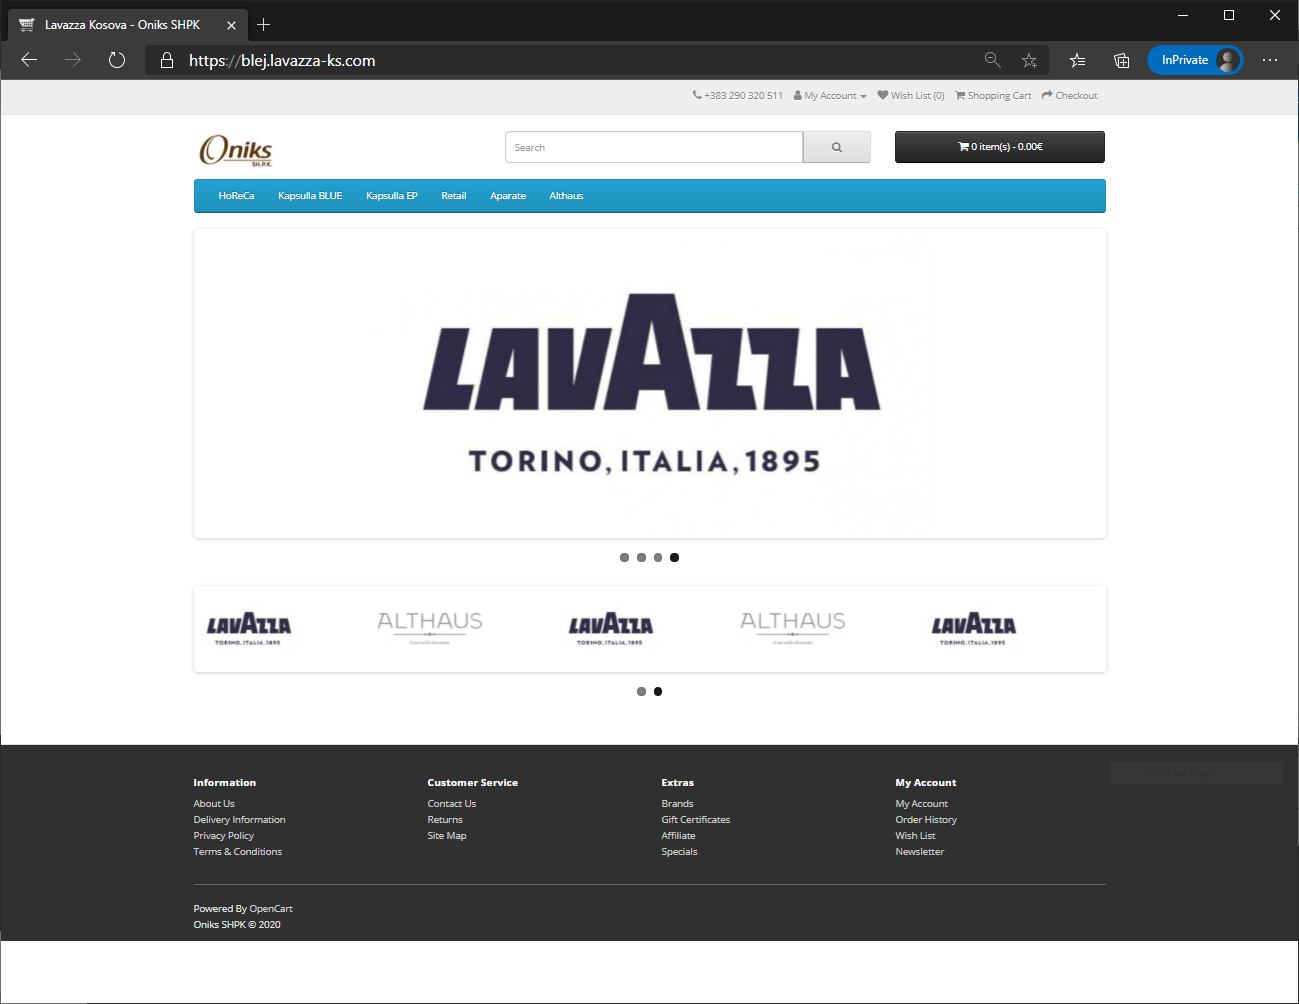Open Specials footer link
Image resolution: width=1299 pixels, height=1004 pixels.
(x=679, y=852)
